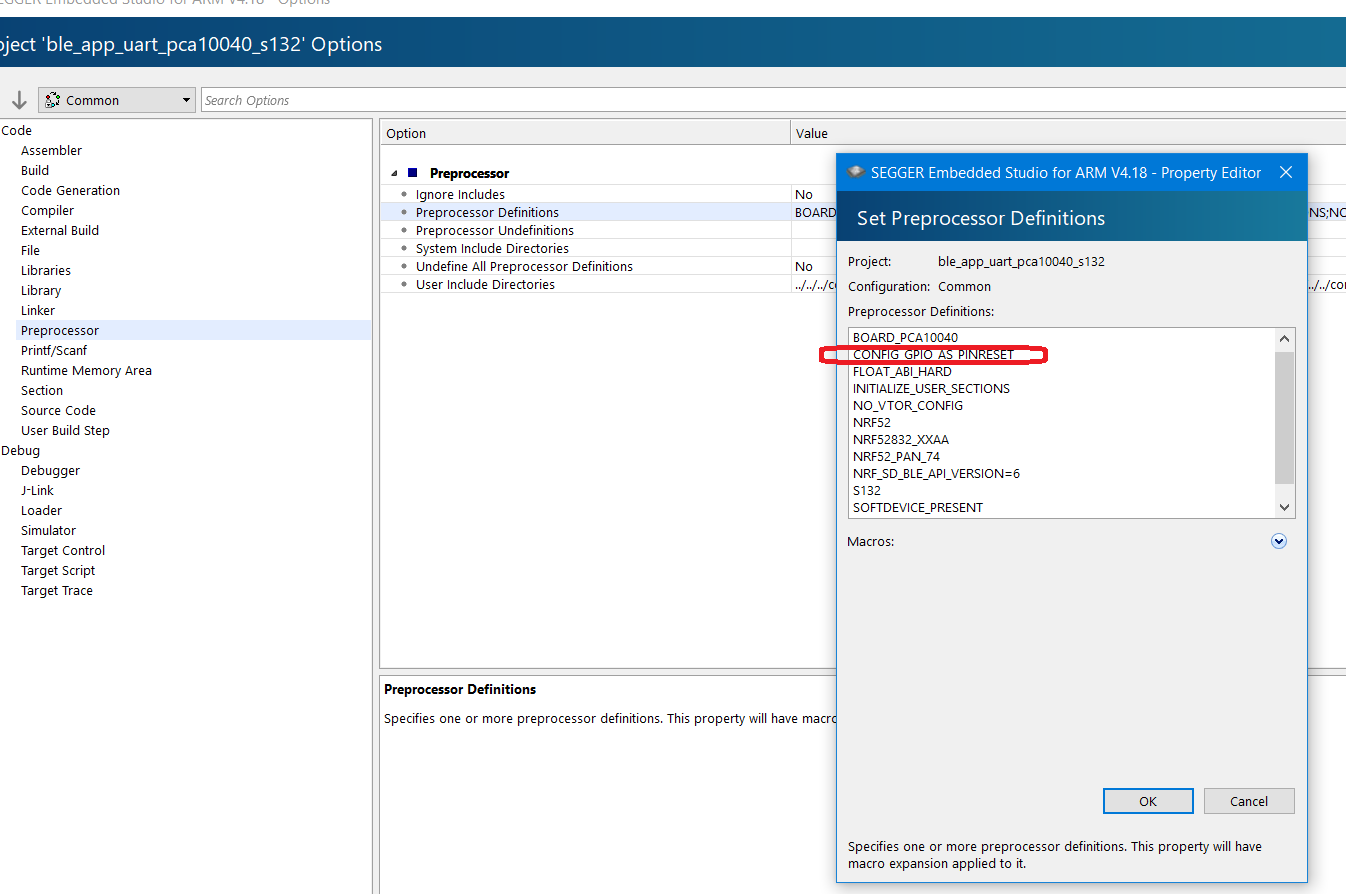
Task: Collapse the Preprocessor option group
Action: [394, 174]
